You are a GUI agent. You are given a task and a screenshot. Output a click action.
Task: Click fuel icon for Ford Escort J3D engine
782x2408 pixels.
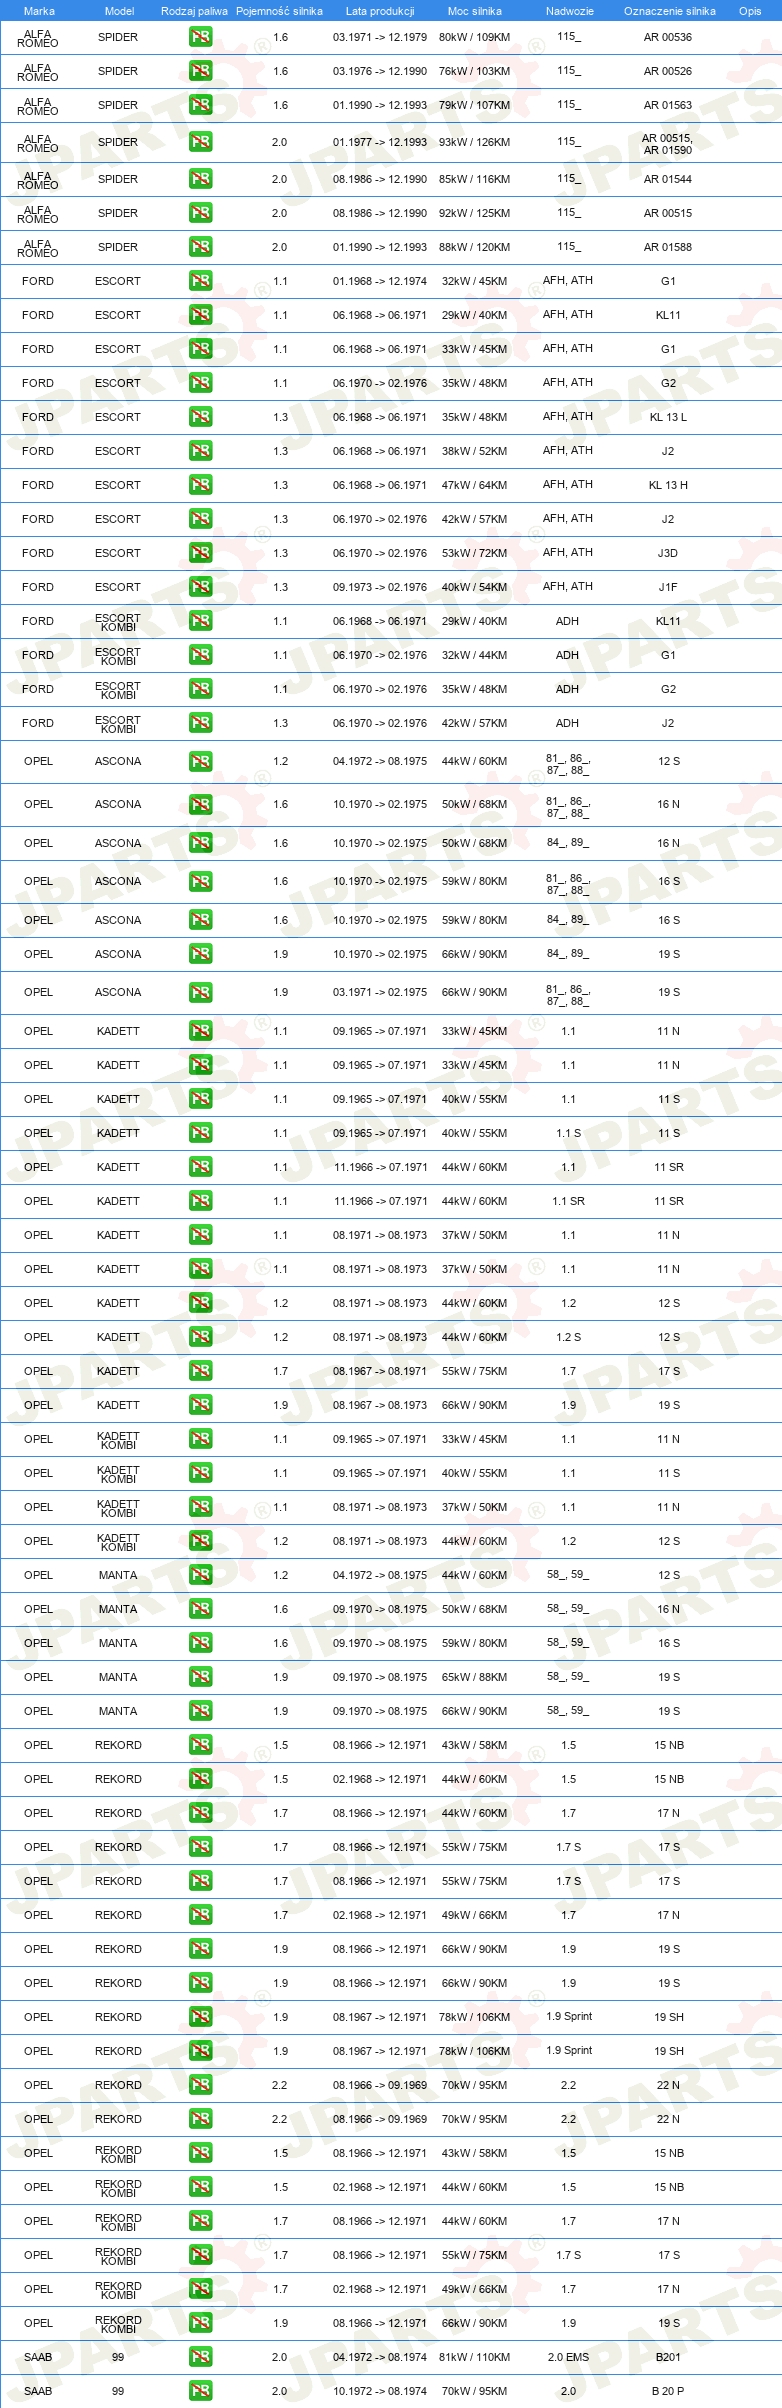200,553
